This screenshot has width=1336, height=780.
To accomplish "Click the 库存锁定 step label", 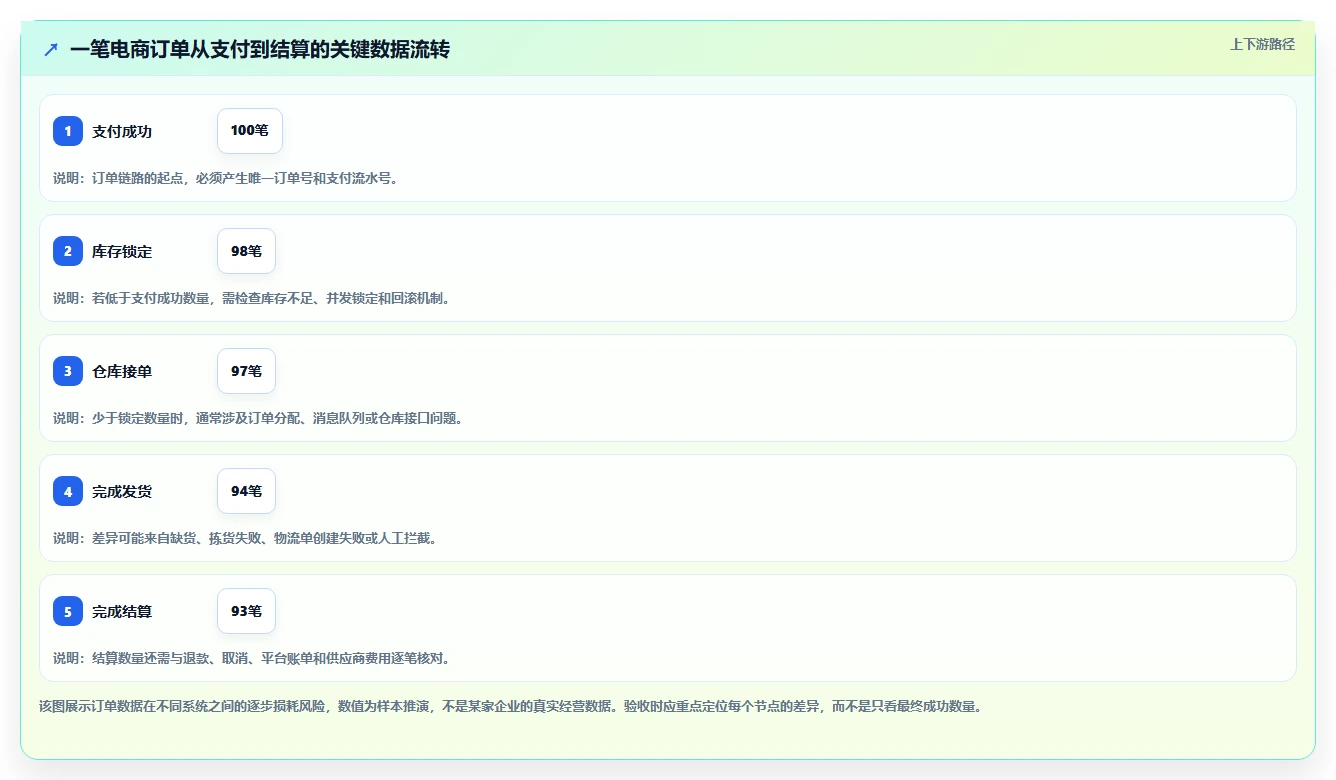I will tap(122, 251).
